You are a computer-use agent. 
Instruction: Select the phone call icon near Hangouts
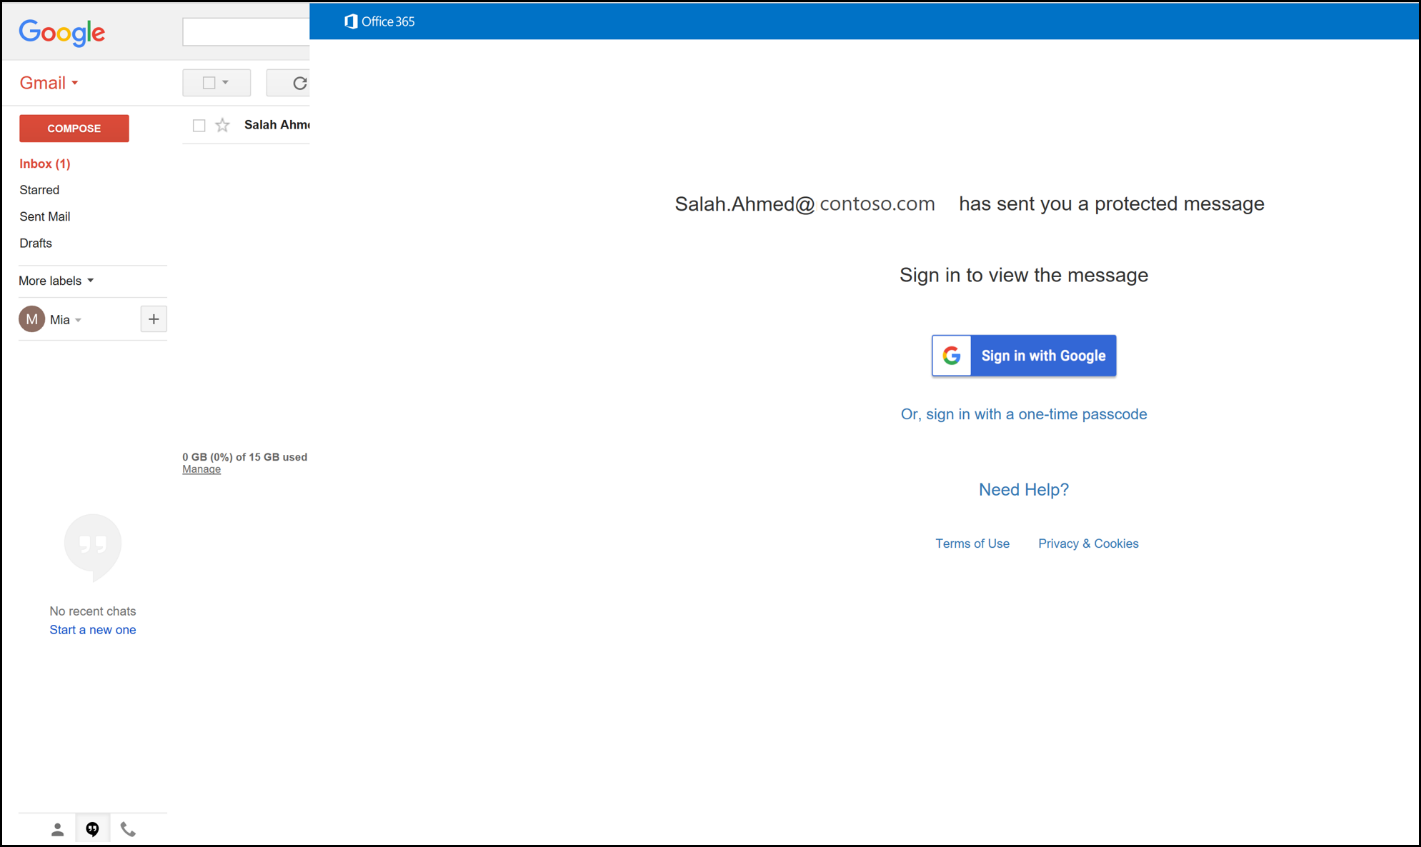128,829
